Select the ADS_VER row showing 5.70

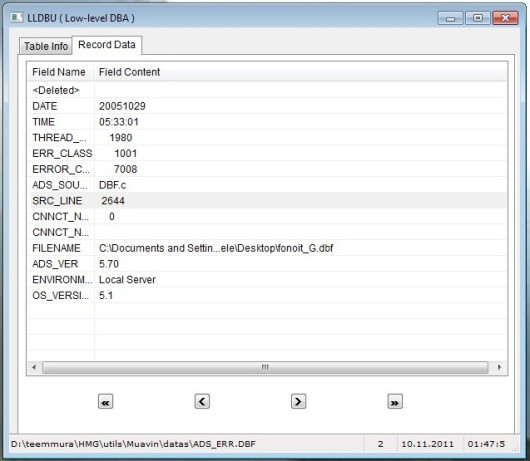tap(267, 264)
